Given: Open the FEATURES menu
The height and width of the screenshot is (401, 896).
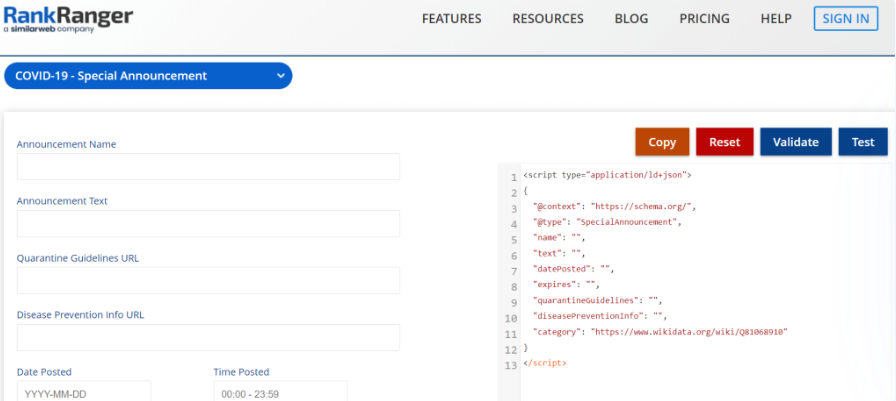Looking at the screenshot, I should coord(451,19).
